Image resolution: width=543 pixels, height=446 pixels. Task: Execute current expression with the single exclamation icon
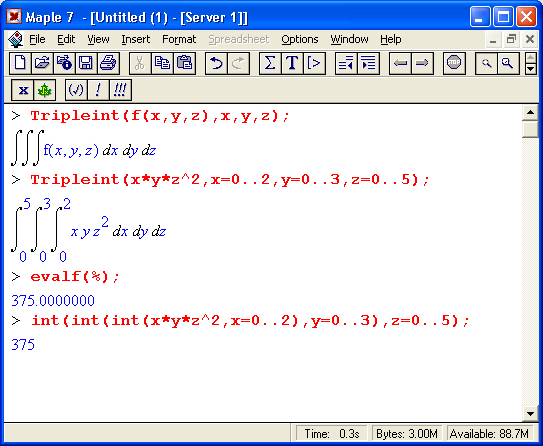tap(98, 90)
